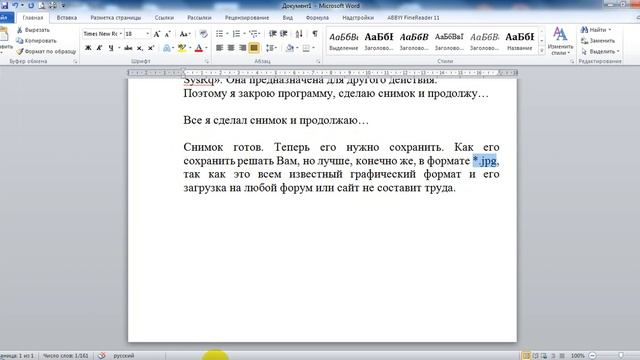Toggle show paragraph marks (¶)

coord(315,34)
